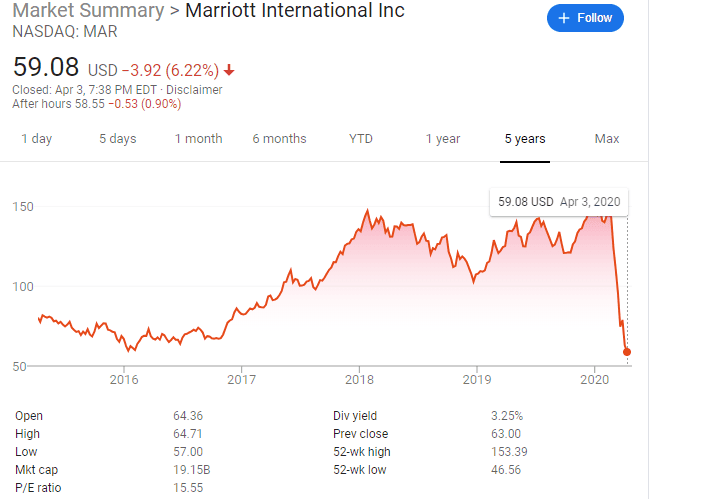This screenshot has height=499, width=707.
Task: Click the red end-point dot on chart
Action: [x=627, y=351]
